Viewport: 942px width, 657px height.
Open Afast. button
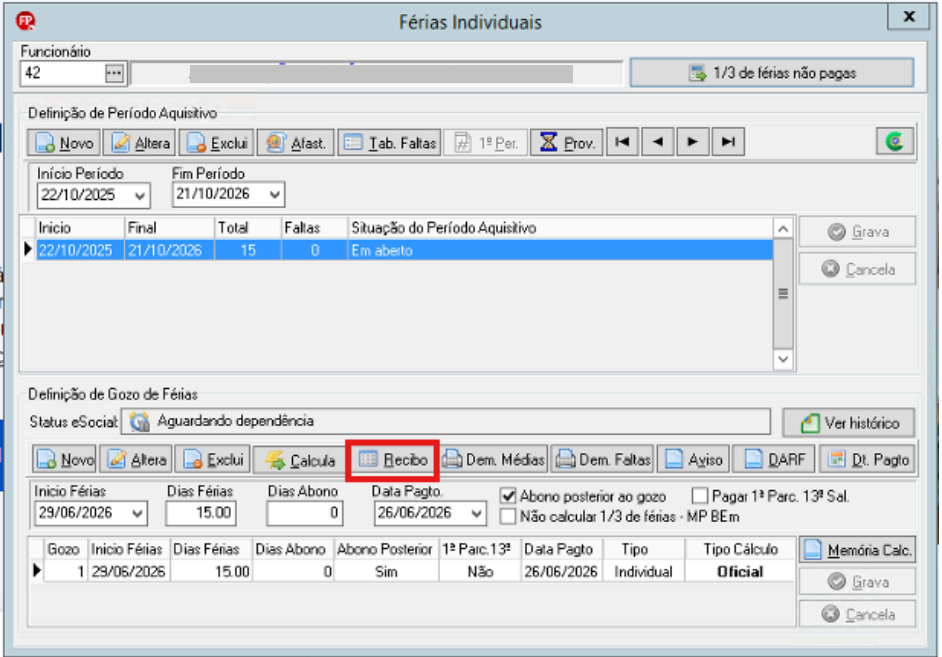pyautogui.click(x=296, y=143)
